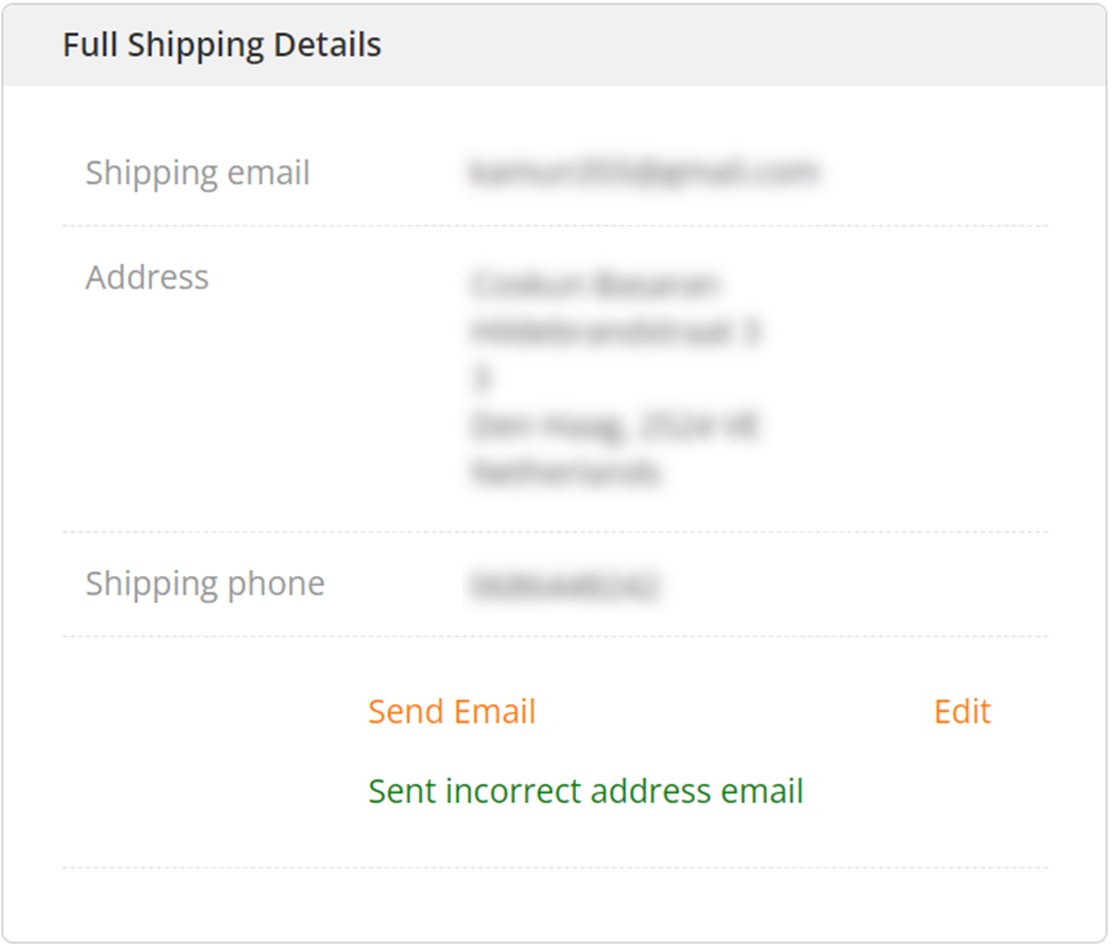Click the blurred shipping email address value
The height and width of the screenshot is (945, 1112).
pyautogui.click(x=645, y=170)
